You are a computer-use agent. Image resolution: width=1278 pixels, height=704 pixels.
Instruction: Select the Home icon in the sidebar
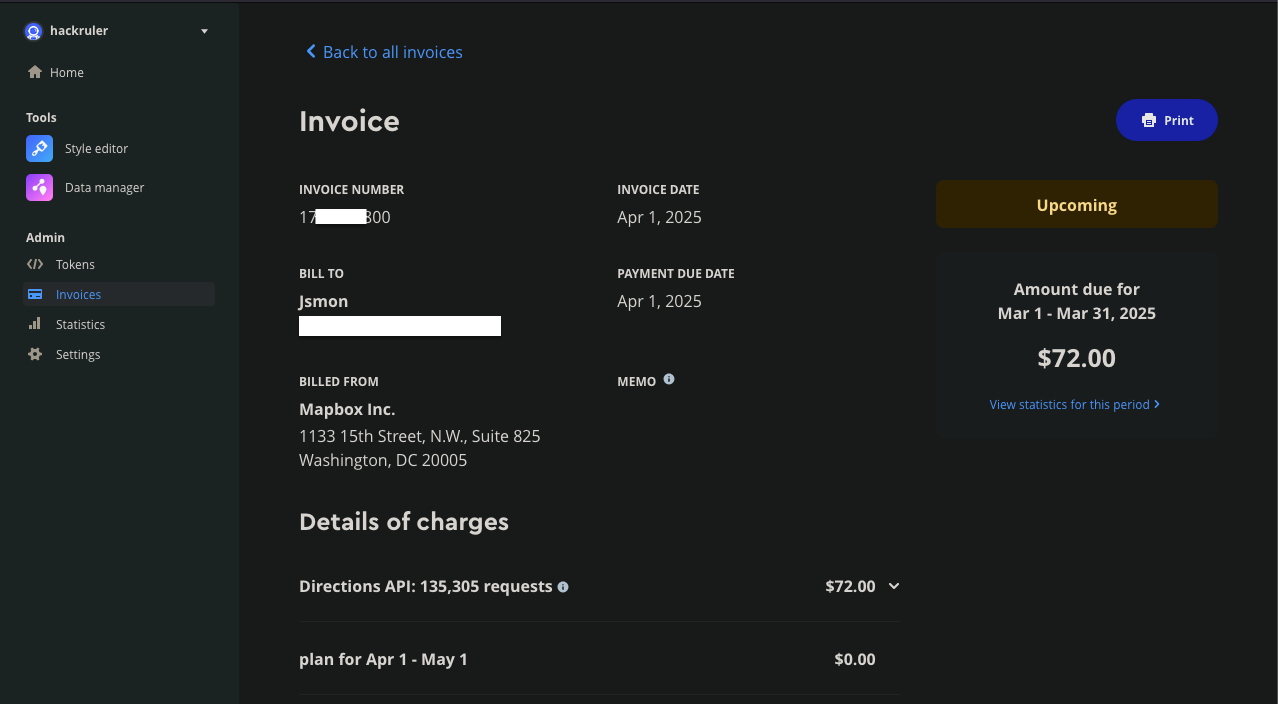point(35,71)
